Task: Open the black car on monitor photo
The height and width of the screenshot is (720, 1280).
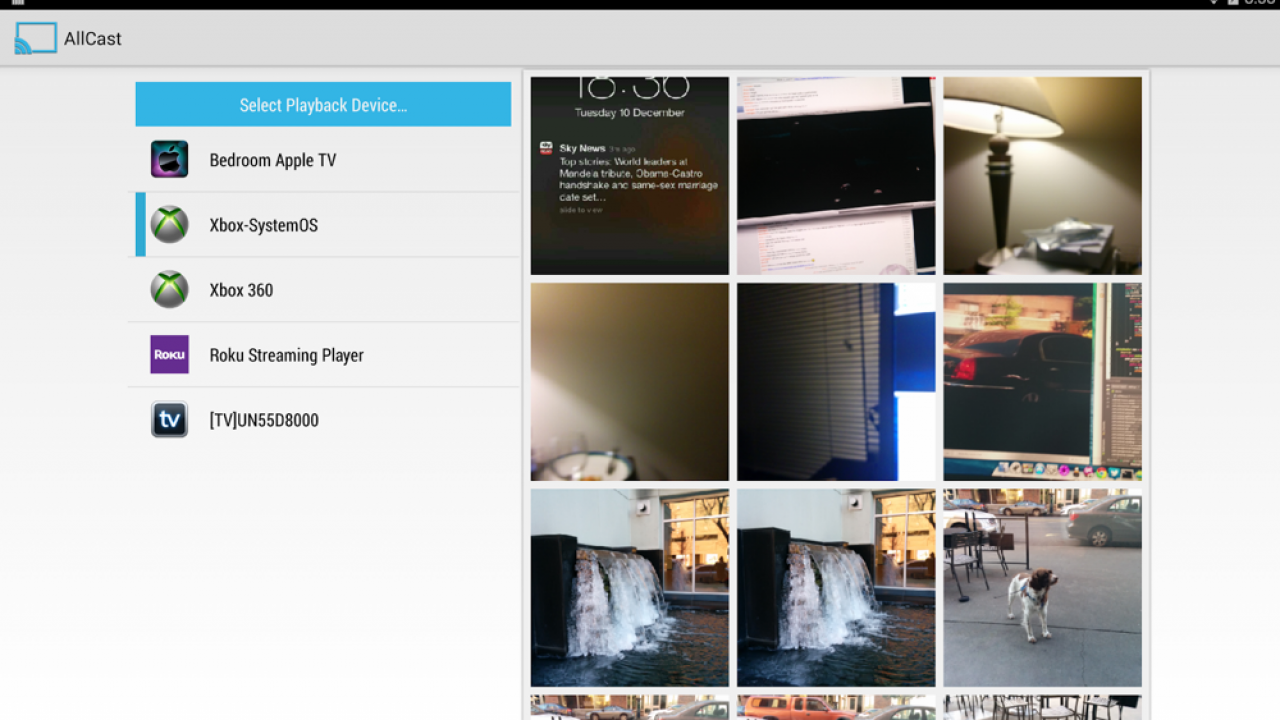Action: (x=1042, y=381)
